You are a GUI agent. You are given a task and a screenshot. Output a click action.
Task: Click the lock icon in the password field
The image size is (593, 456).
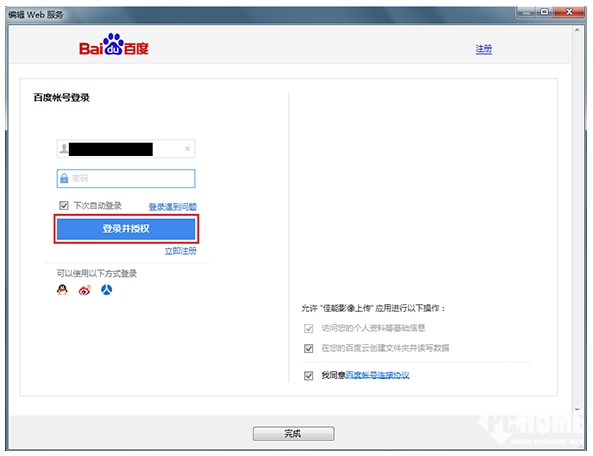pyautogui.click(x=64, y=178)
